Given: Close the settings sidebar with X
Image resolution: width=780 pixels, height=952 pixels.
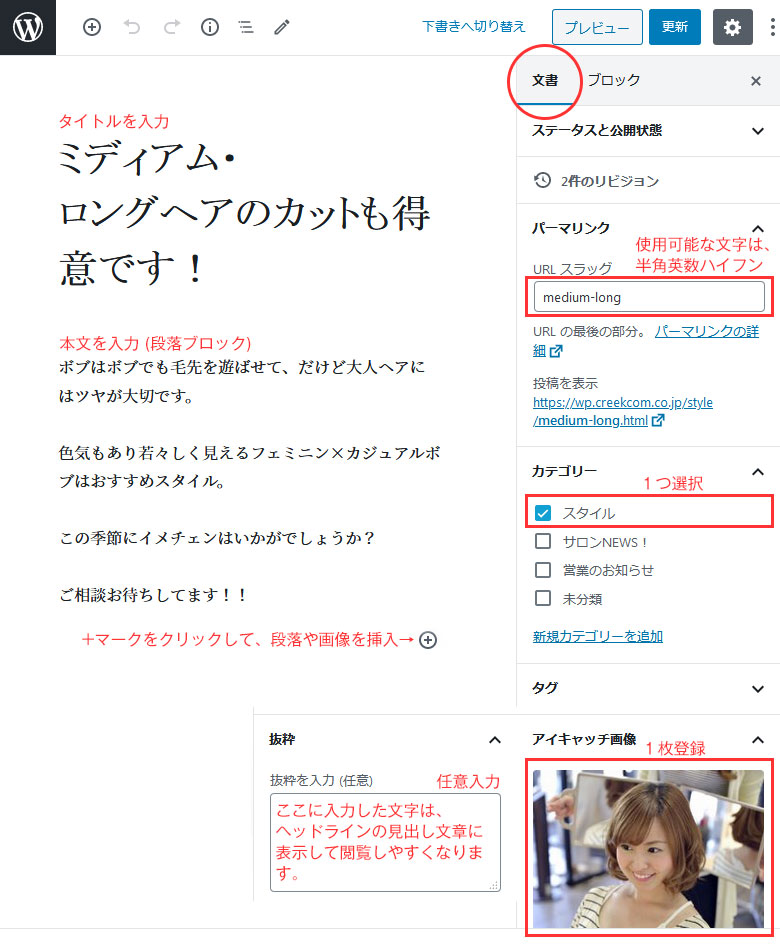Looking at the screenshot, I should [756, 81].
